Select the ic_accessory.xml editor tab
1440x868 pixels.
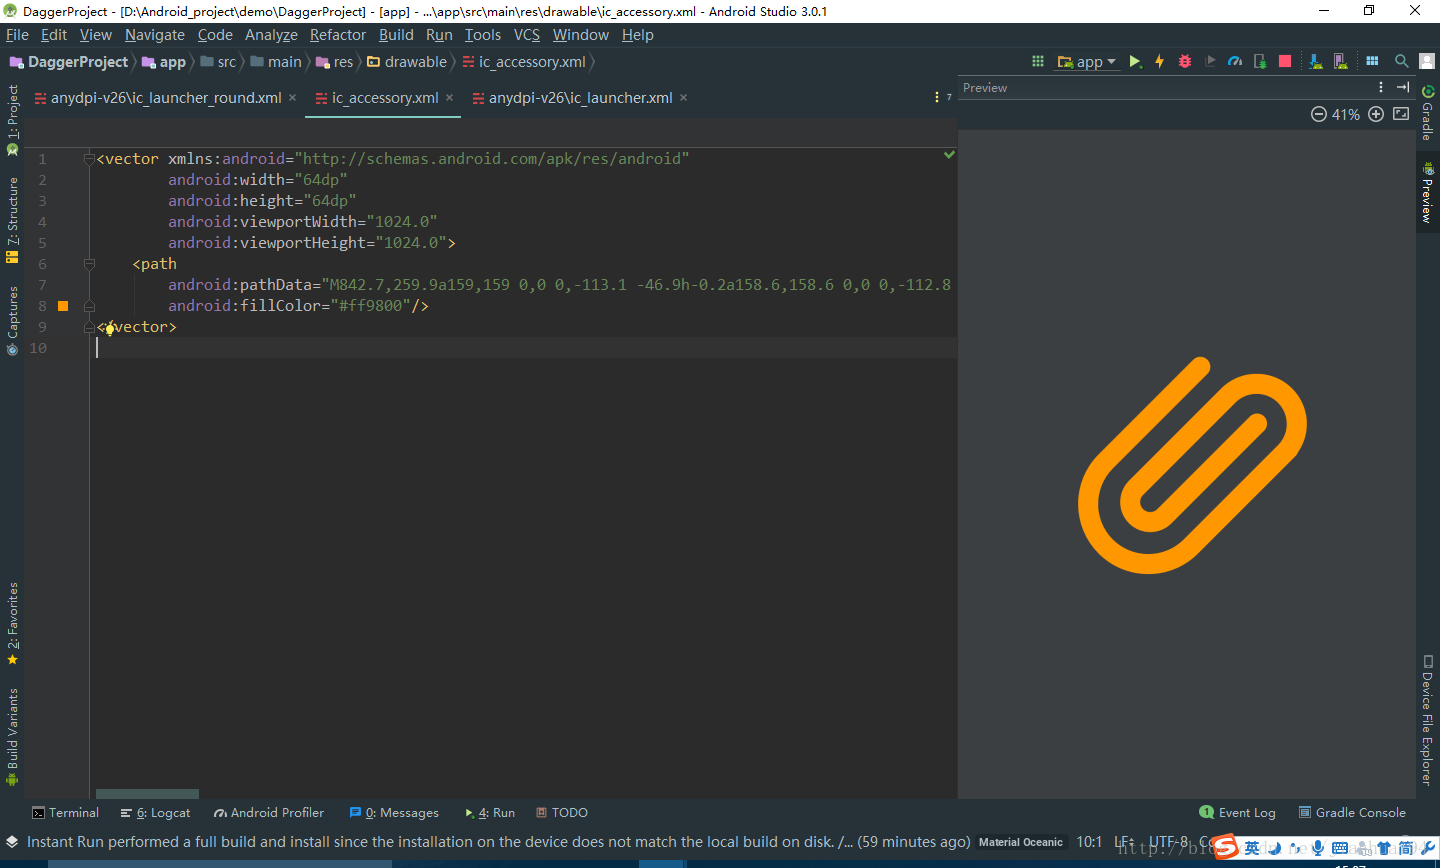(384, 98)
